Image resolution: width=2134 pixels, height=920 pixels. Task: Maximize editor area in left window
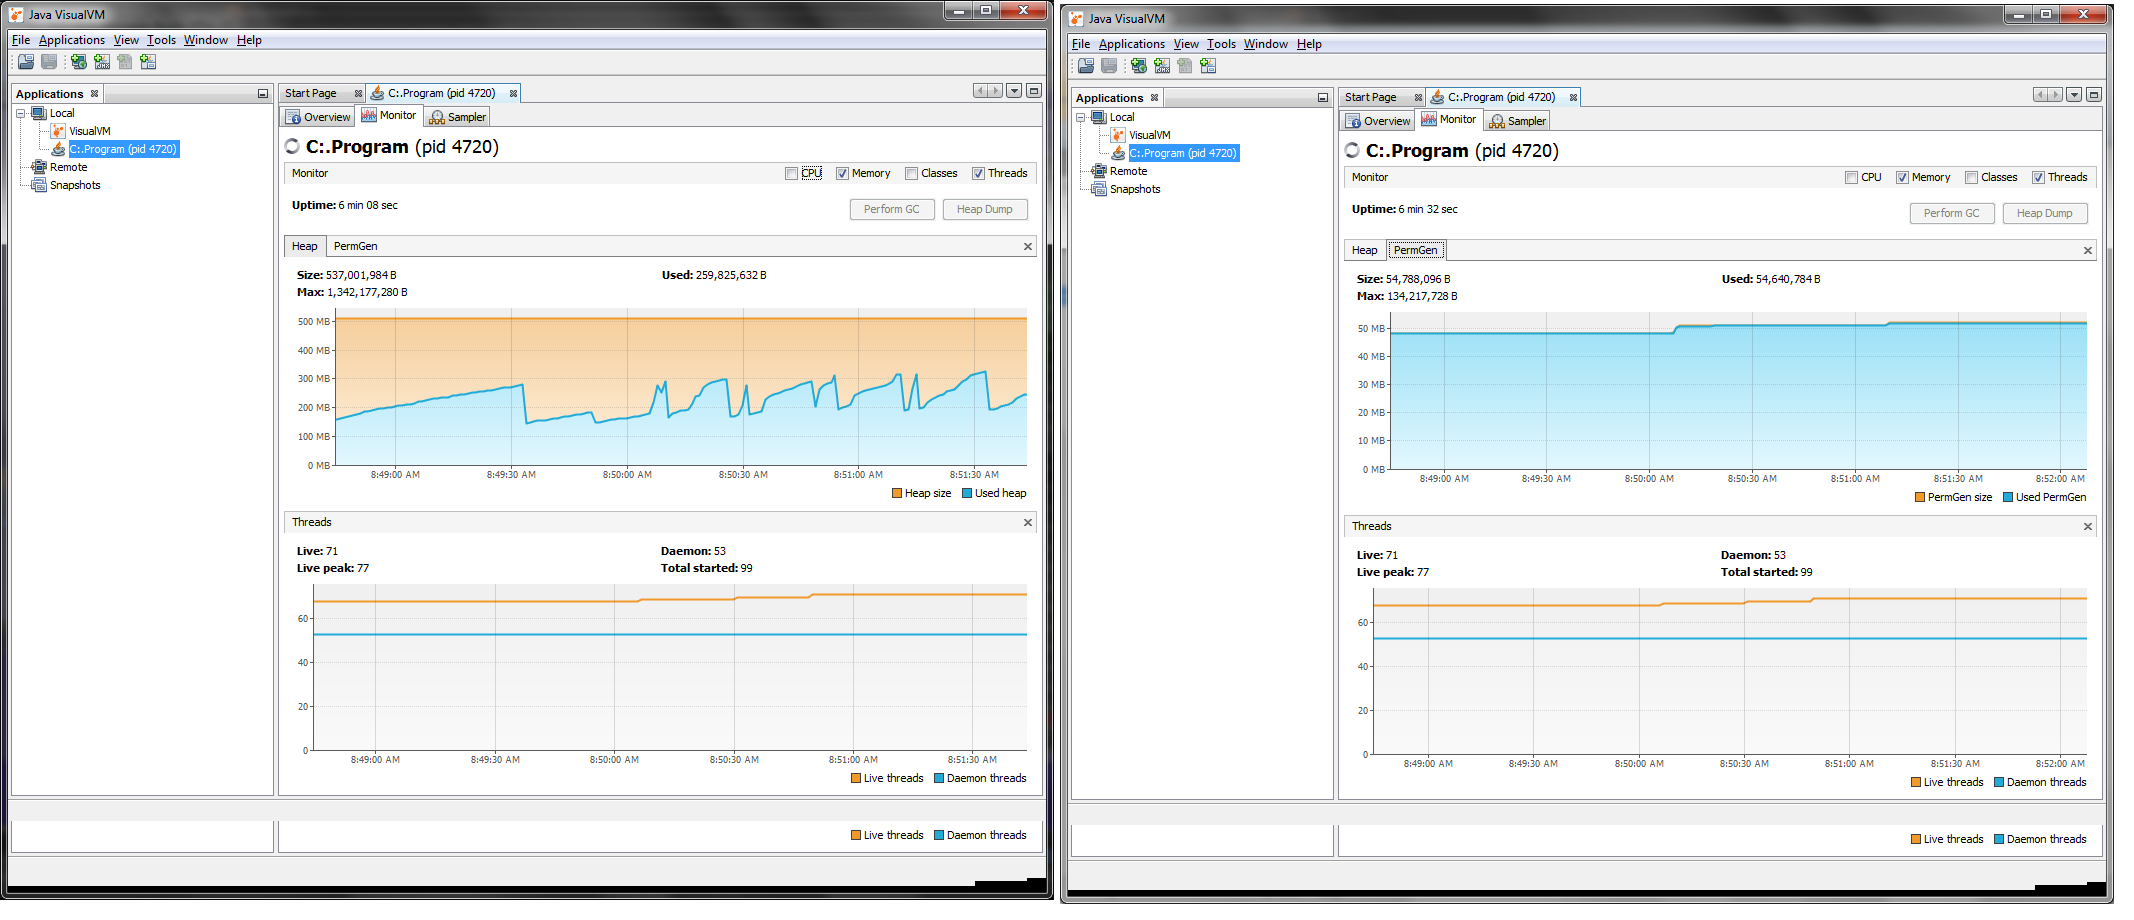(1034, 91)
